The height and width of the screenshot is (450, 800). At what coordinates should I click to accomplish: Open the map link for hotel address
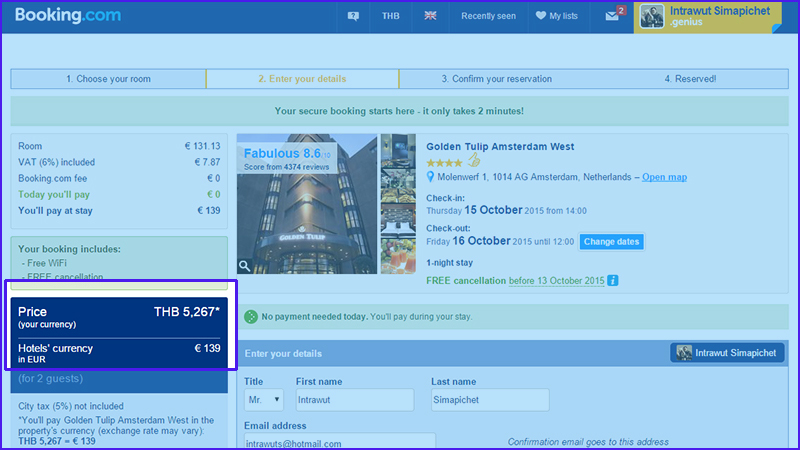coord(664,177)
